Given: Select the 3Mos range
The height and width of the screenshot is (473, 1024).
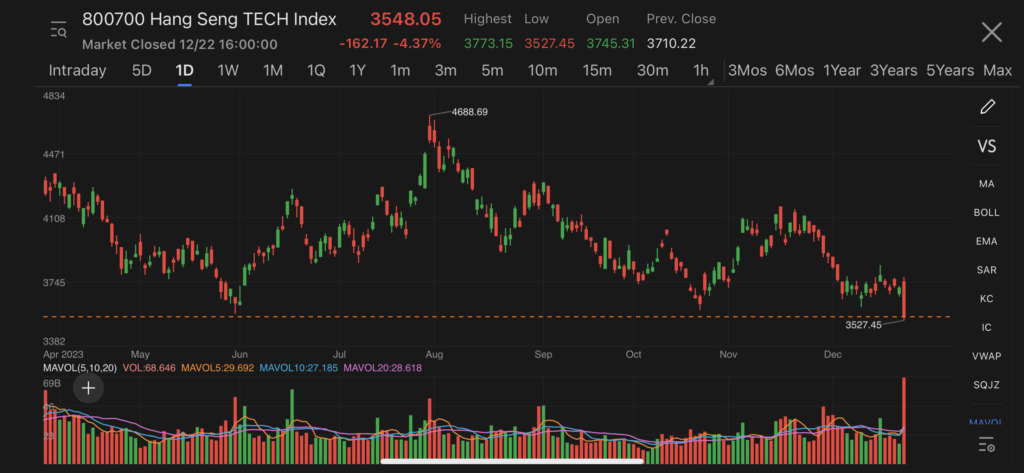Looking at the screenshot, I should 747,70.
